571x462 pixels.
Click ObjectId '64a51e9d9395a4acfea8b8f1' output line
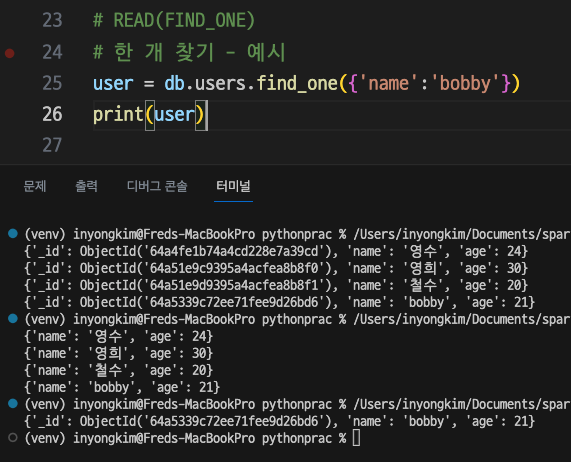point(276,285)
